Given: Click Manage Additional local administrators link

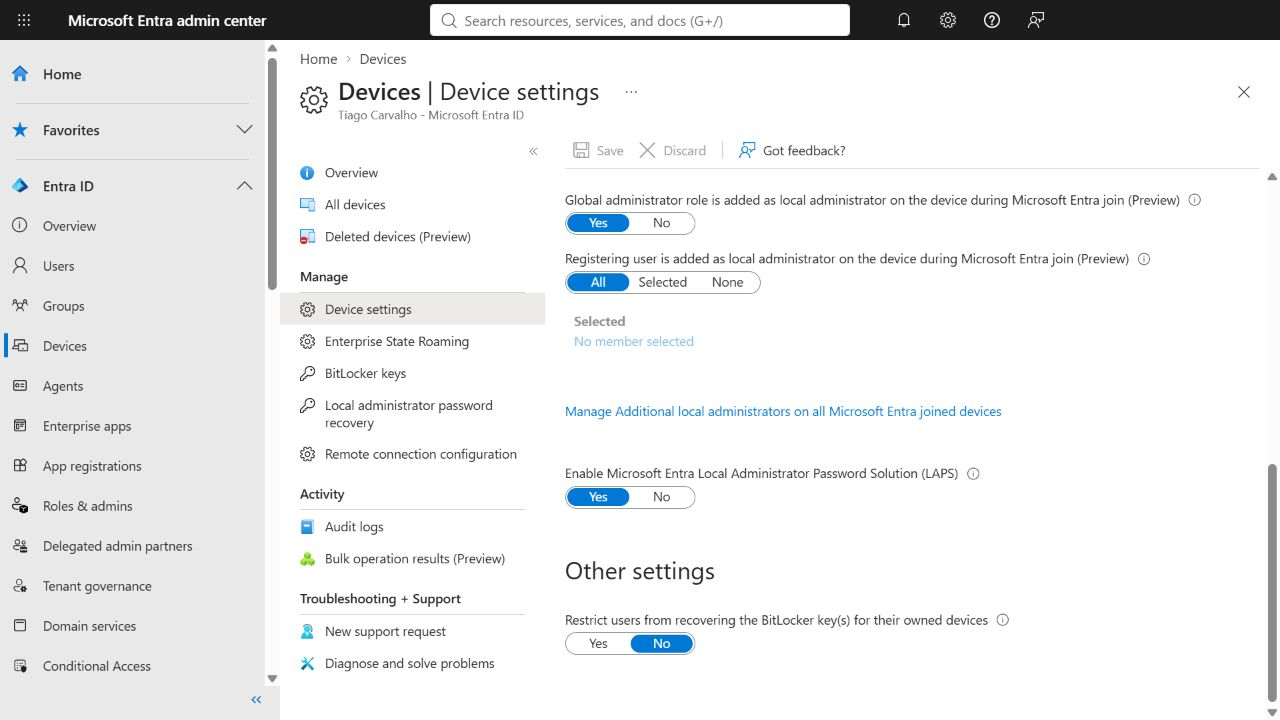Looking at the screenshot, I should (x=783, y=411).
